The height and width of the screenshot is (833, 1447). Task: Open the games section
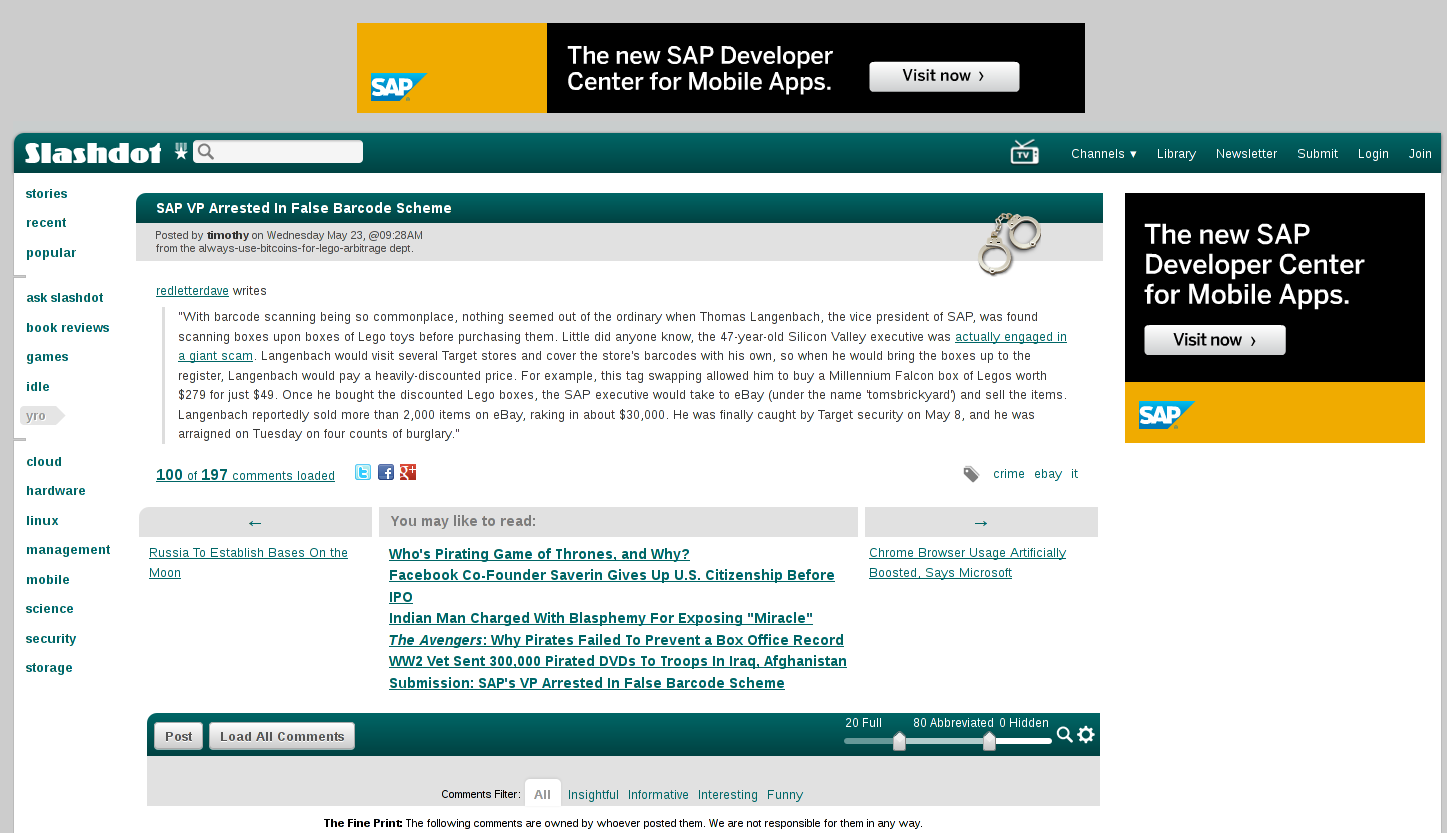point(47,357)
